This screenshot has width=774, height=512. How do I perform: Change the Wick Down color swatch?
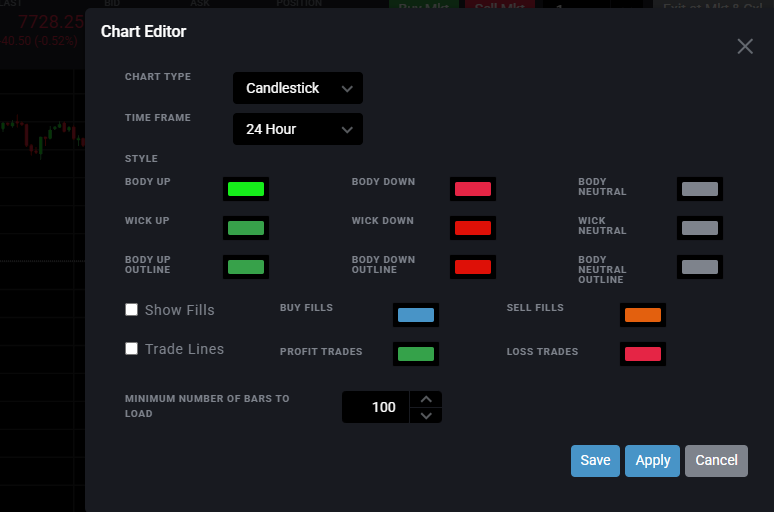pos(473,228)
